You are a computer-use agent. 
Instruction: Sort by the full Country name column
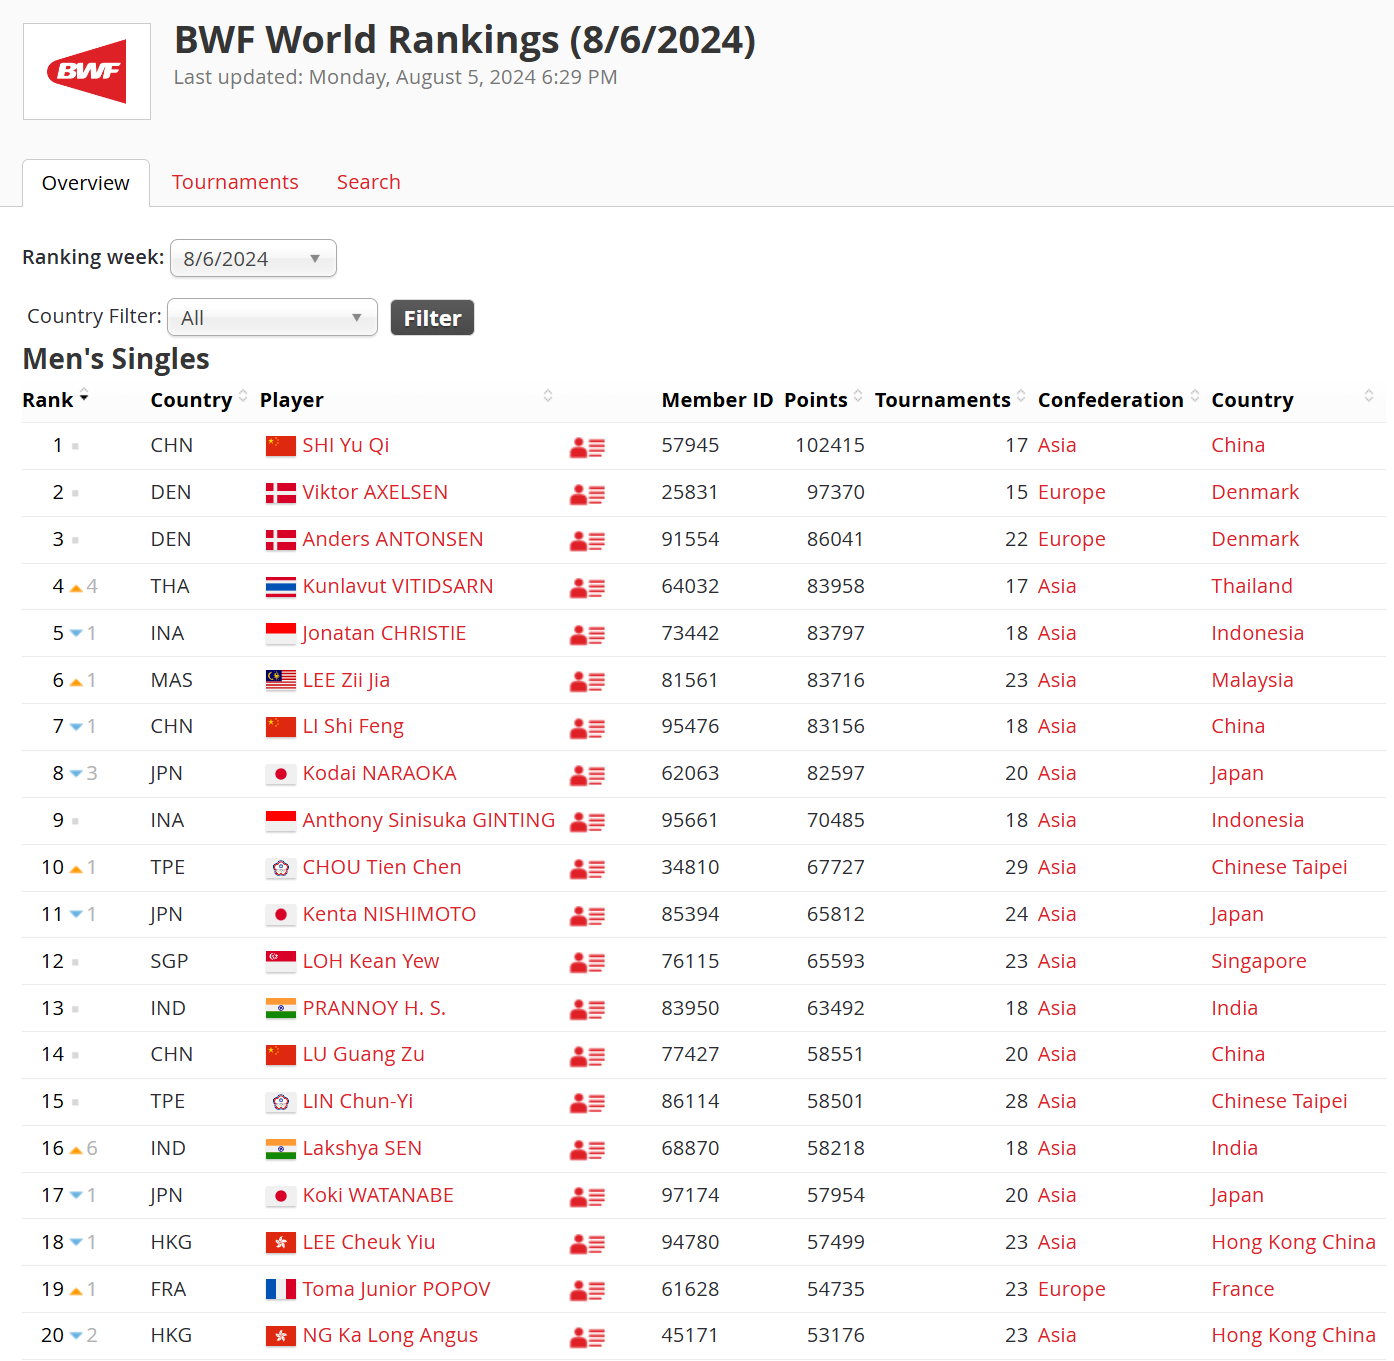click(1292, 400)
